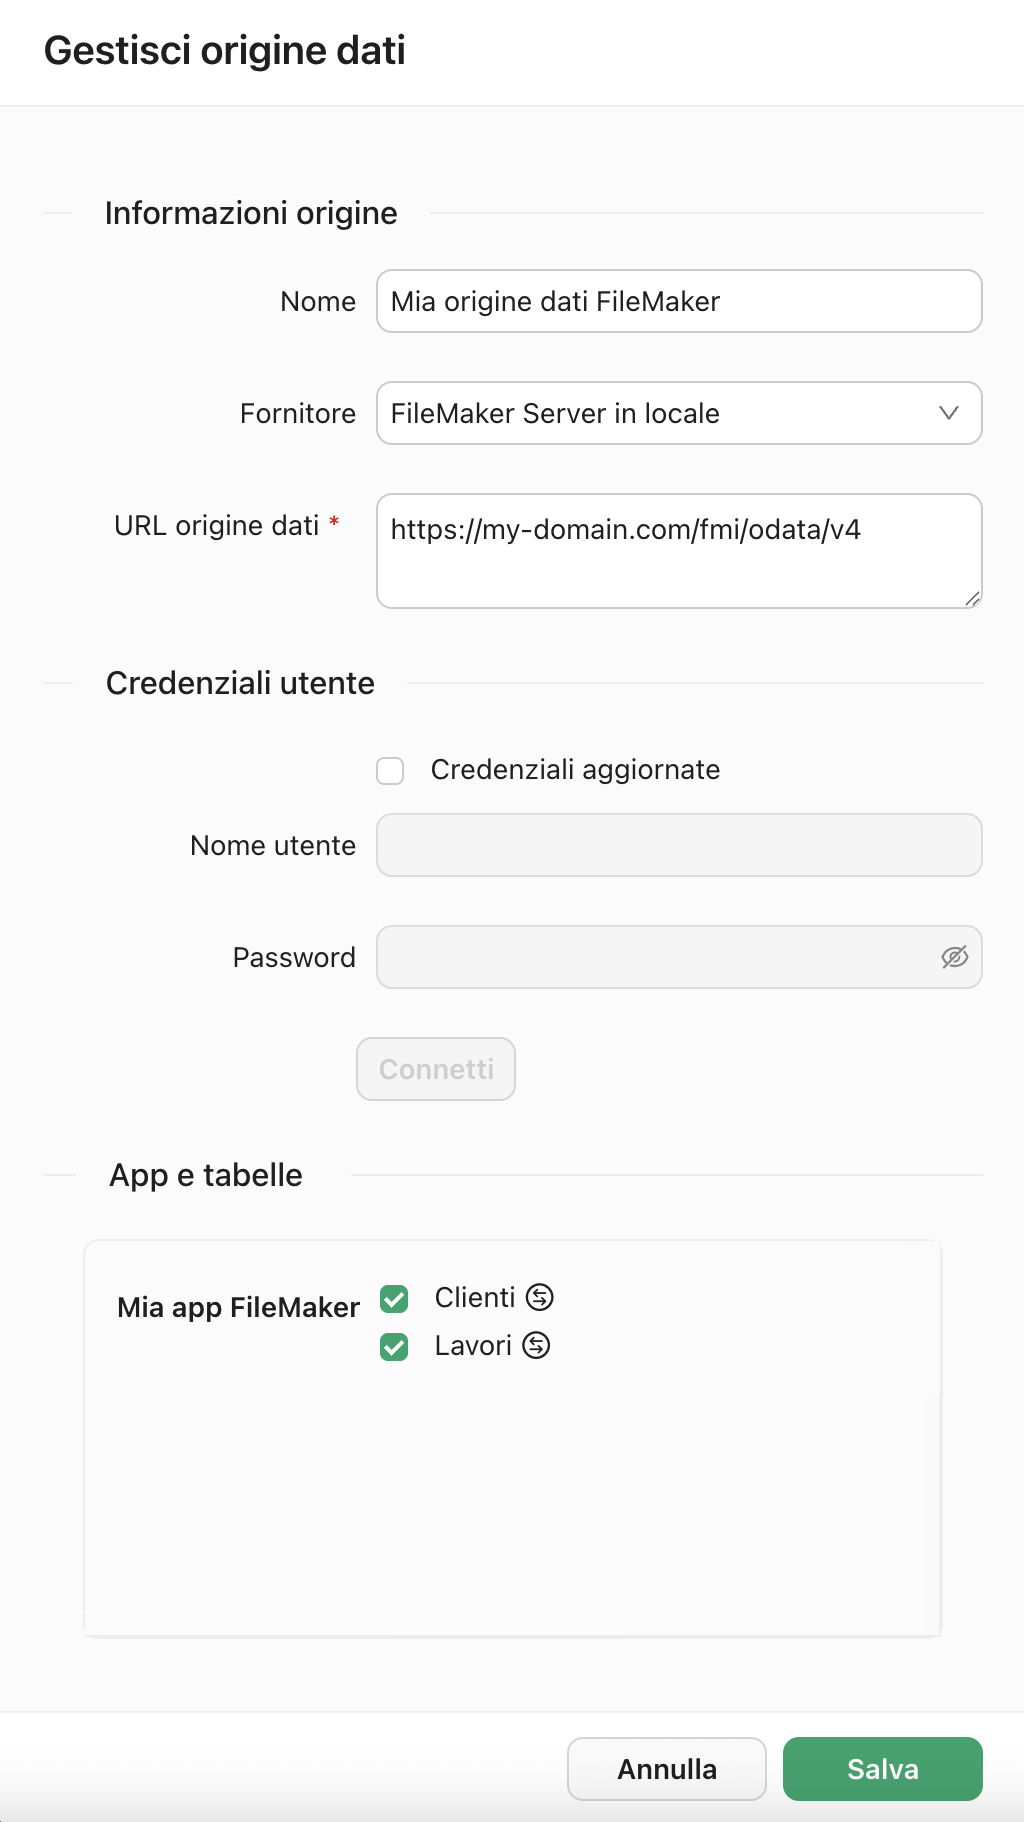Uncheck the Clienti table checkbox
The image size is (1024, 1822).
tap(394, 1299)
